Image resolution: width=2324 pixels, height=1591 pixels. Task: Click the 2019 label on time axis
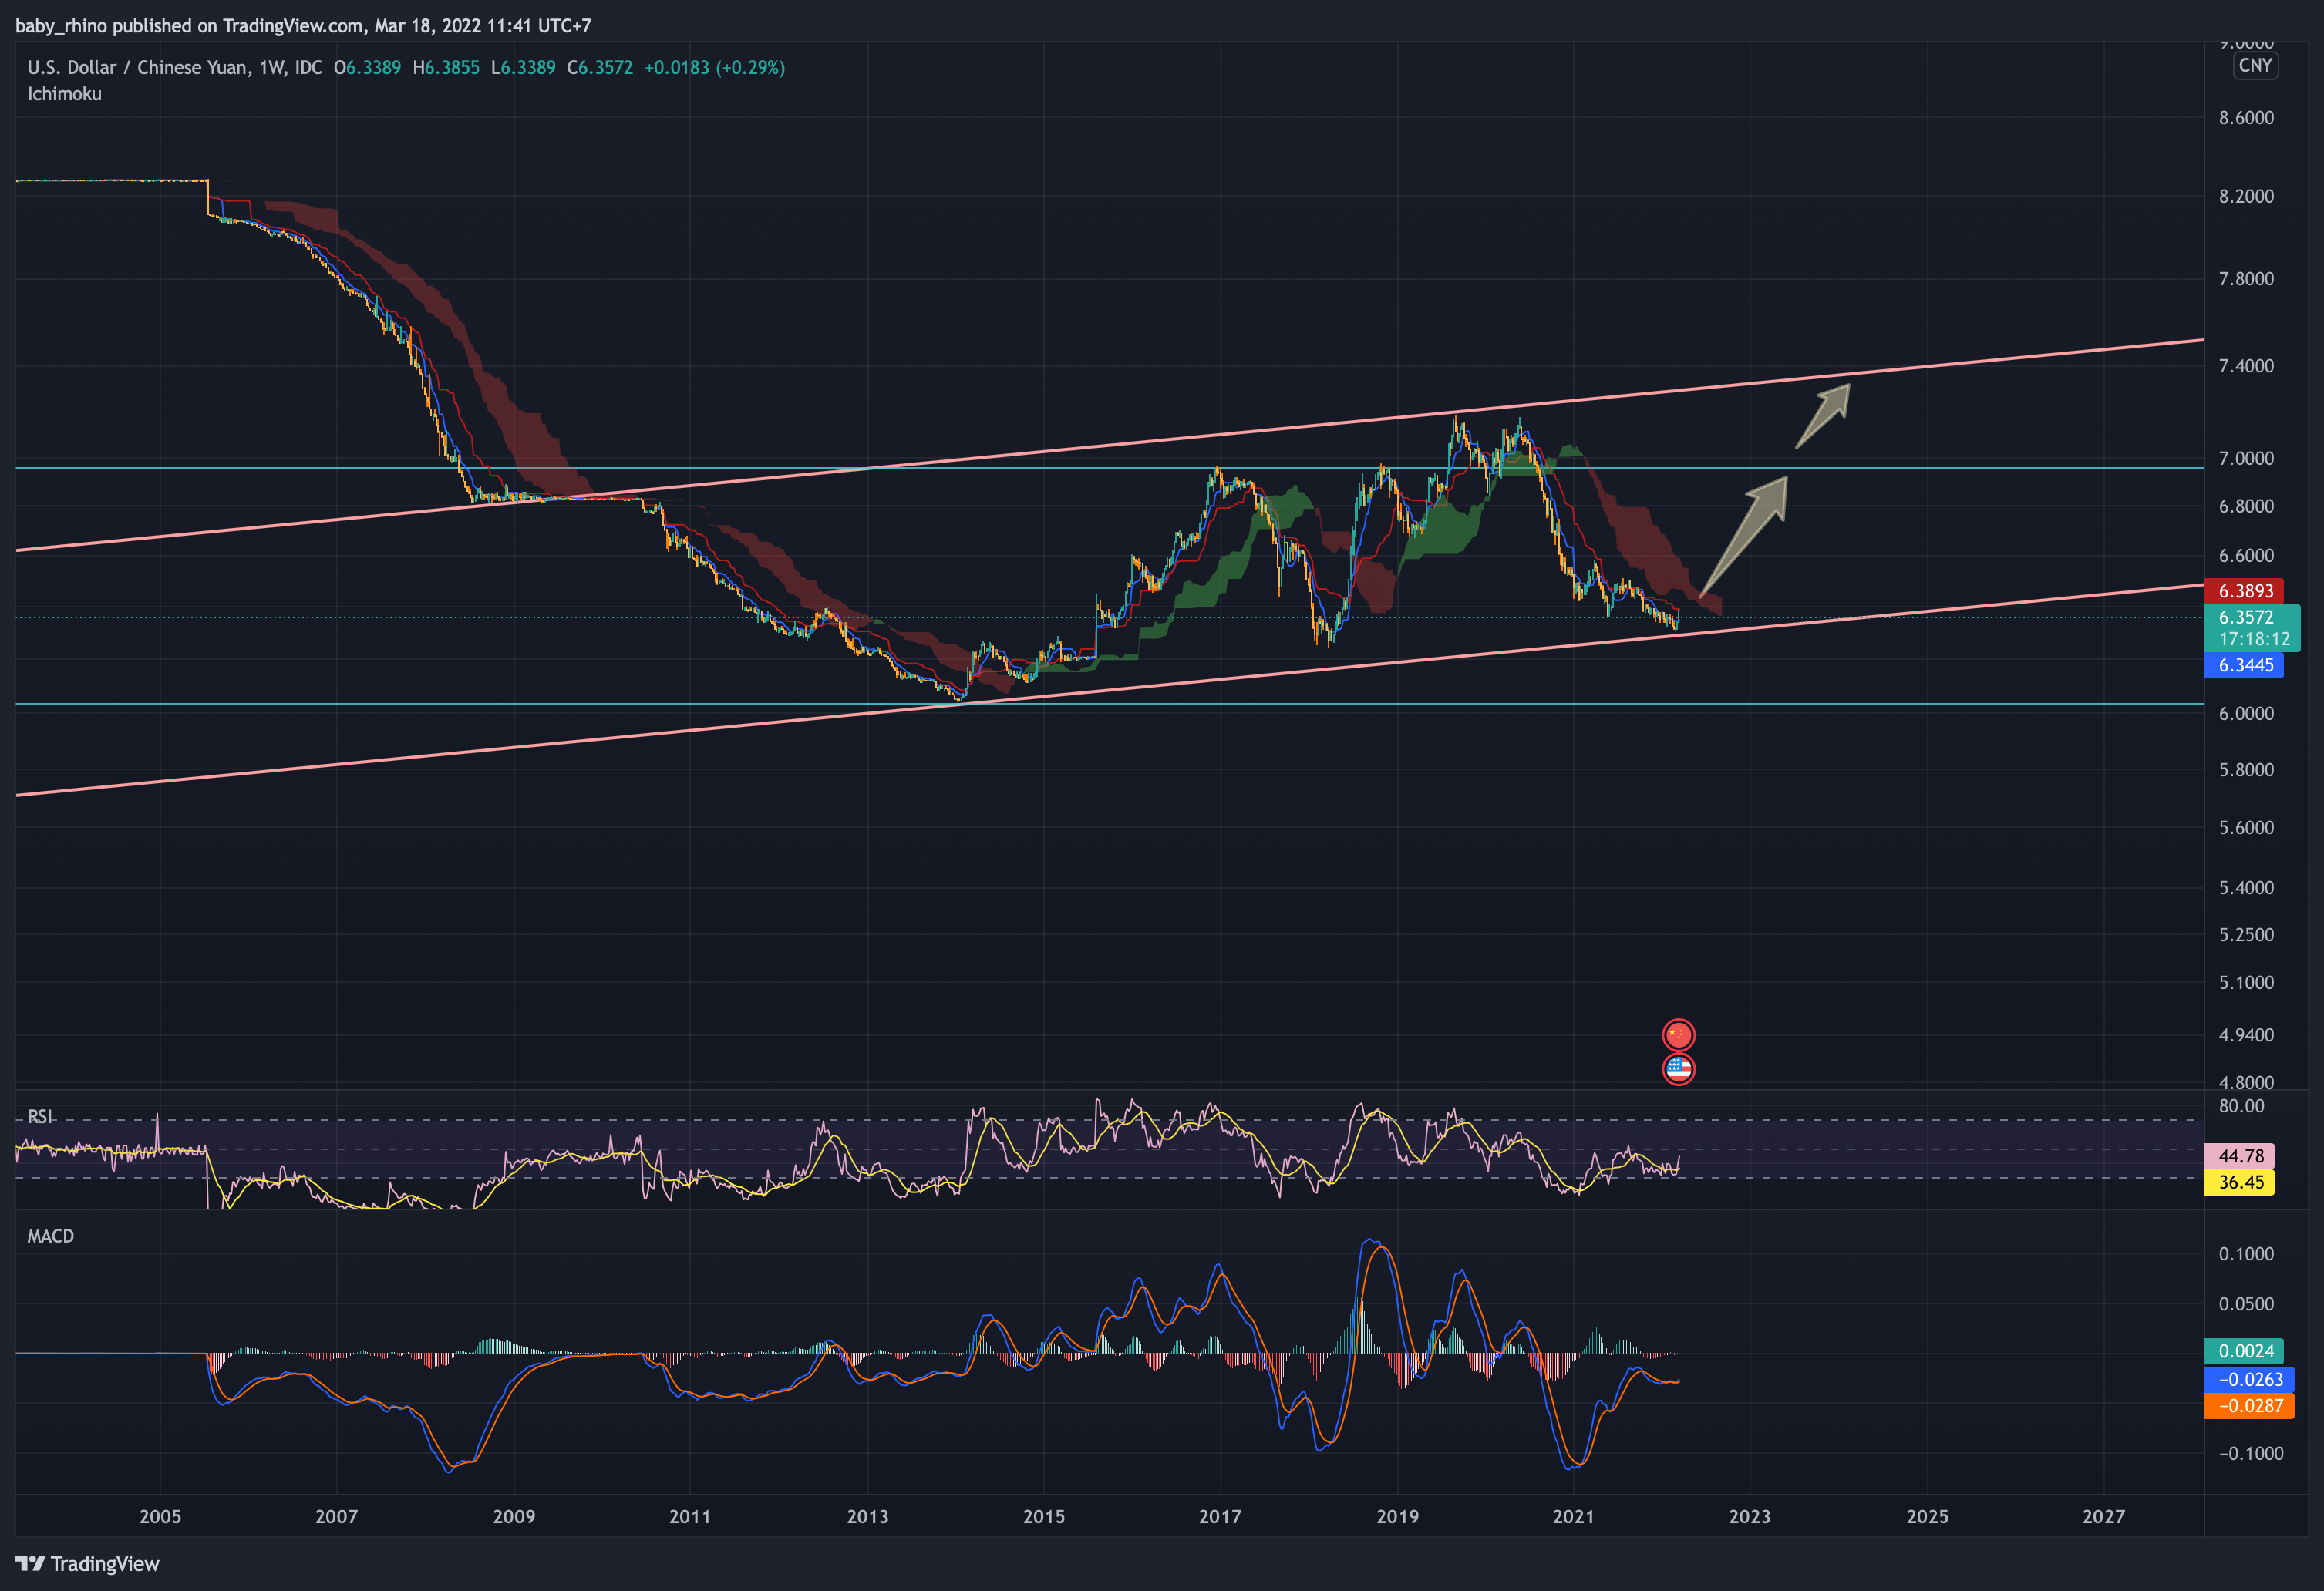(x=1397, y=1516)
